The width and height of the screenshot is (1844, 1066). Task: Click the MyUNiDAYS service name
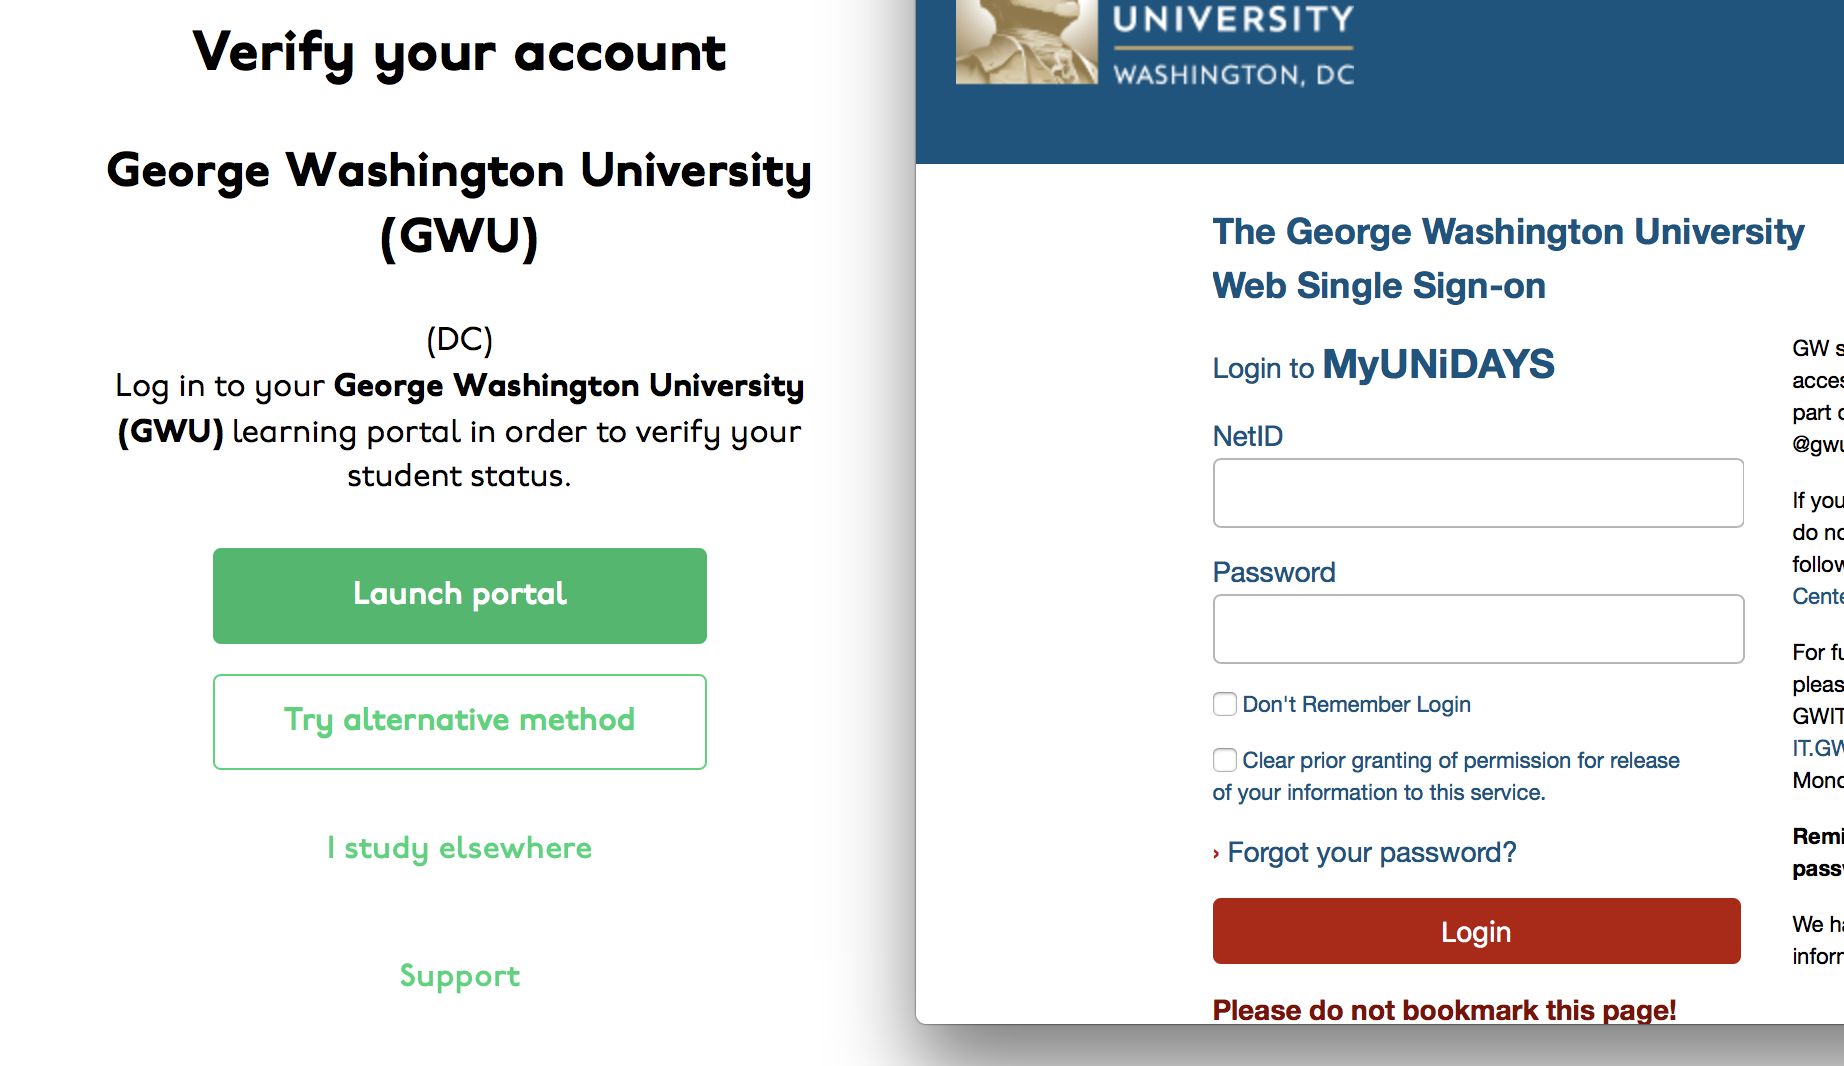1438,364
